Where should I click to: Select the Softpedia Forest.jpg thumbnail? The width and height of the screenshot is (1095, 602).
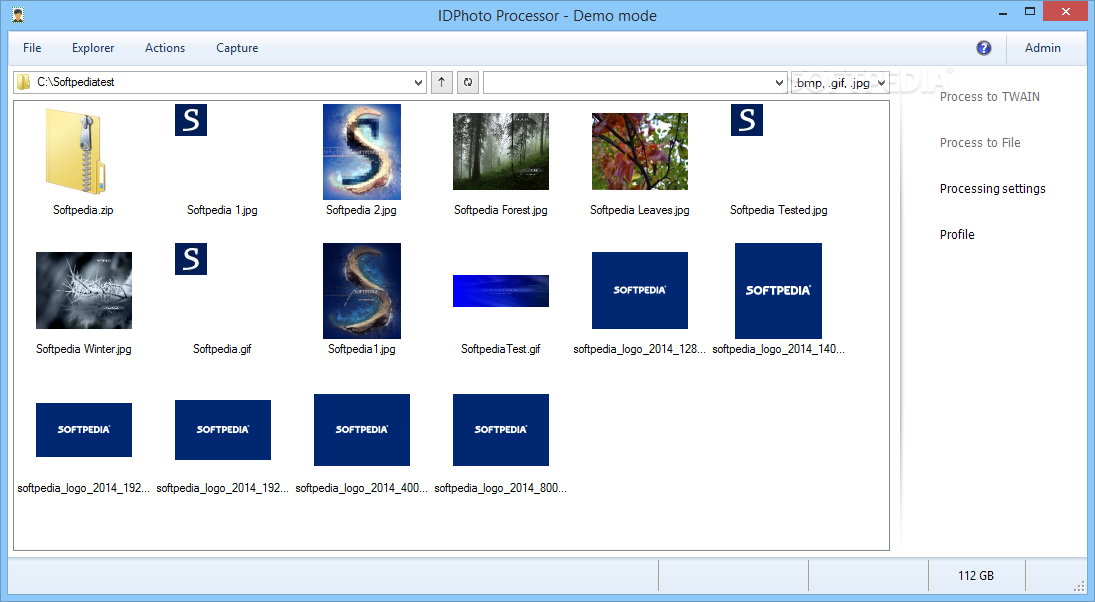(501, 152)
